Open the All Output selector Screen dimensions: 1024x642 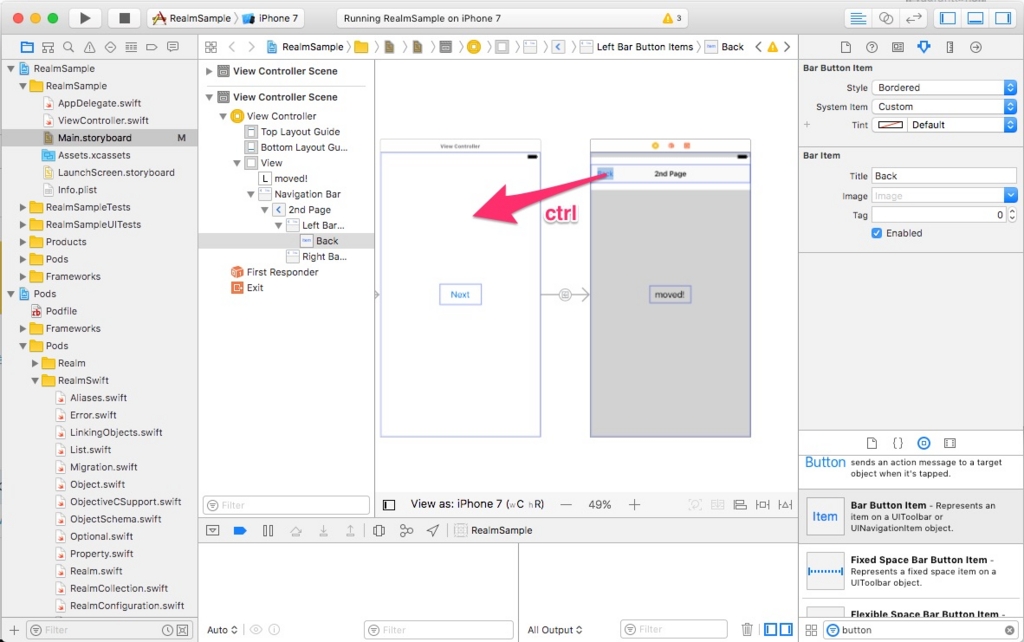point(554,630)
